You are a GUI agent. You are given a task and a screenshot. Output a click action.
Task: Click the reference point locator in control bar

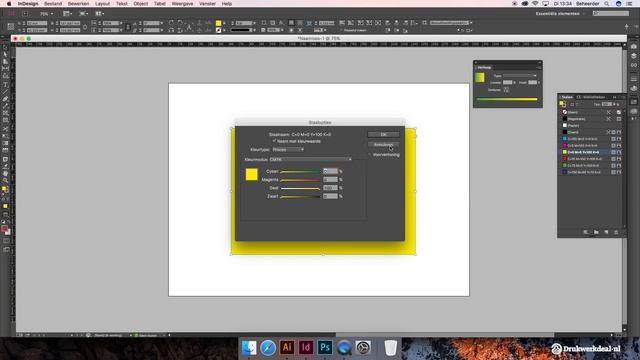pyautogui.click(x=11, y=27)
